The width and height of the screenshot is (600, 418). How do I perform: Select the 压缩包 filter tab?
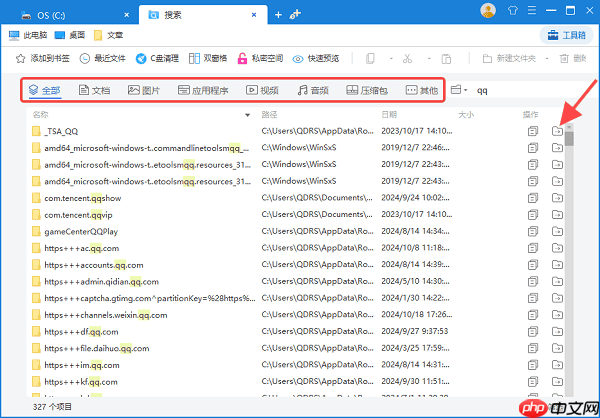click(367, 90)
